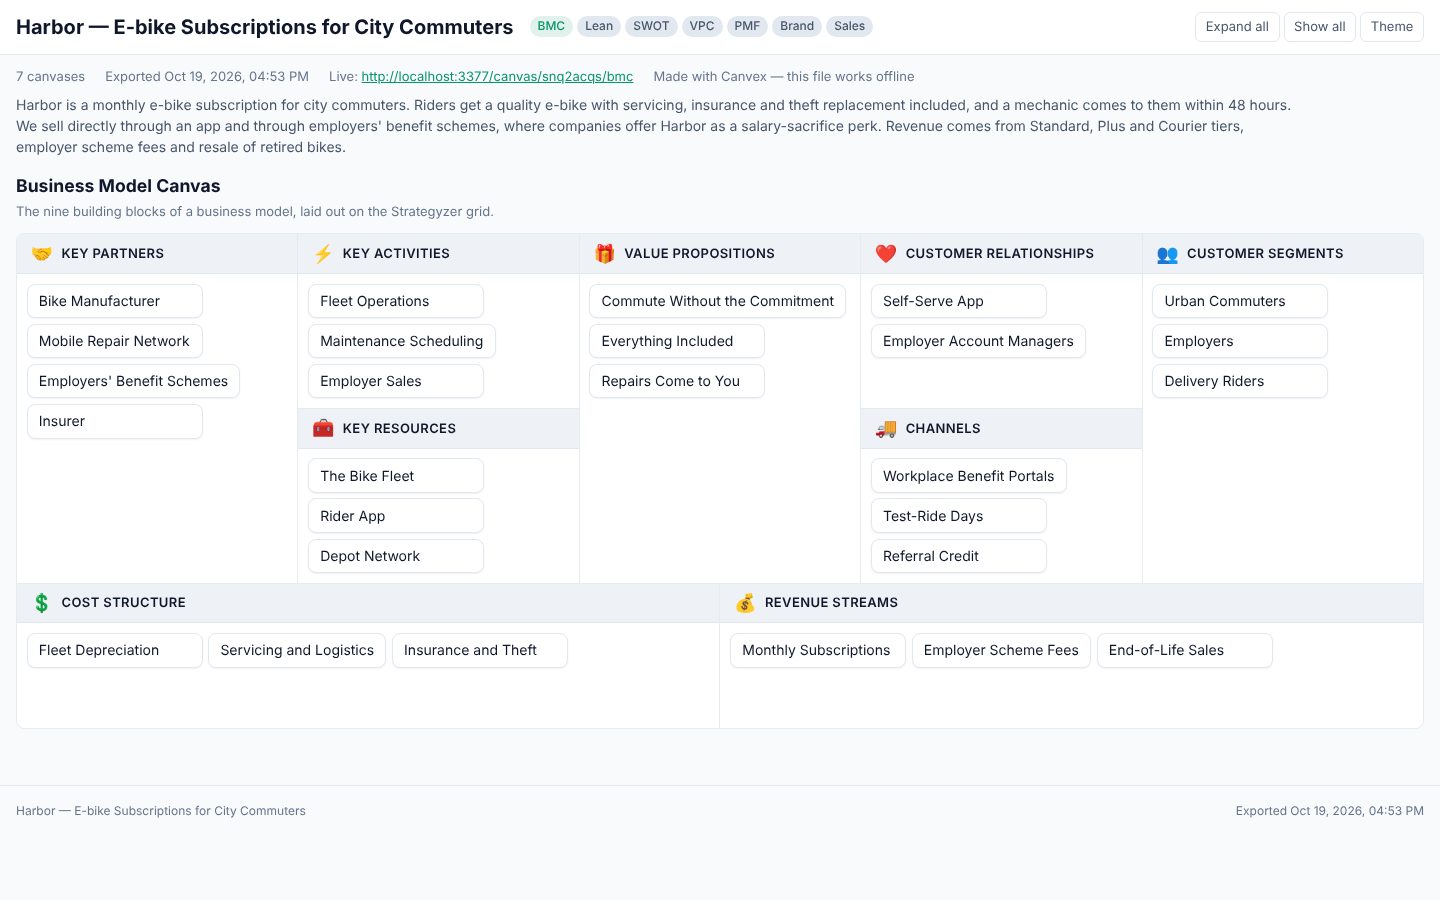Click the people icon beside Customer Segments

coord(1167,254)
